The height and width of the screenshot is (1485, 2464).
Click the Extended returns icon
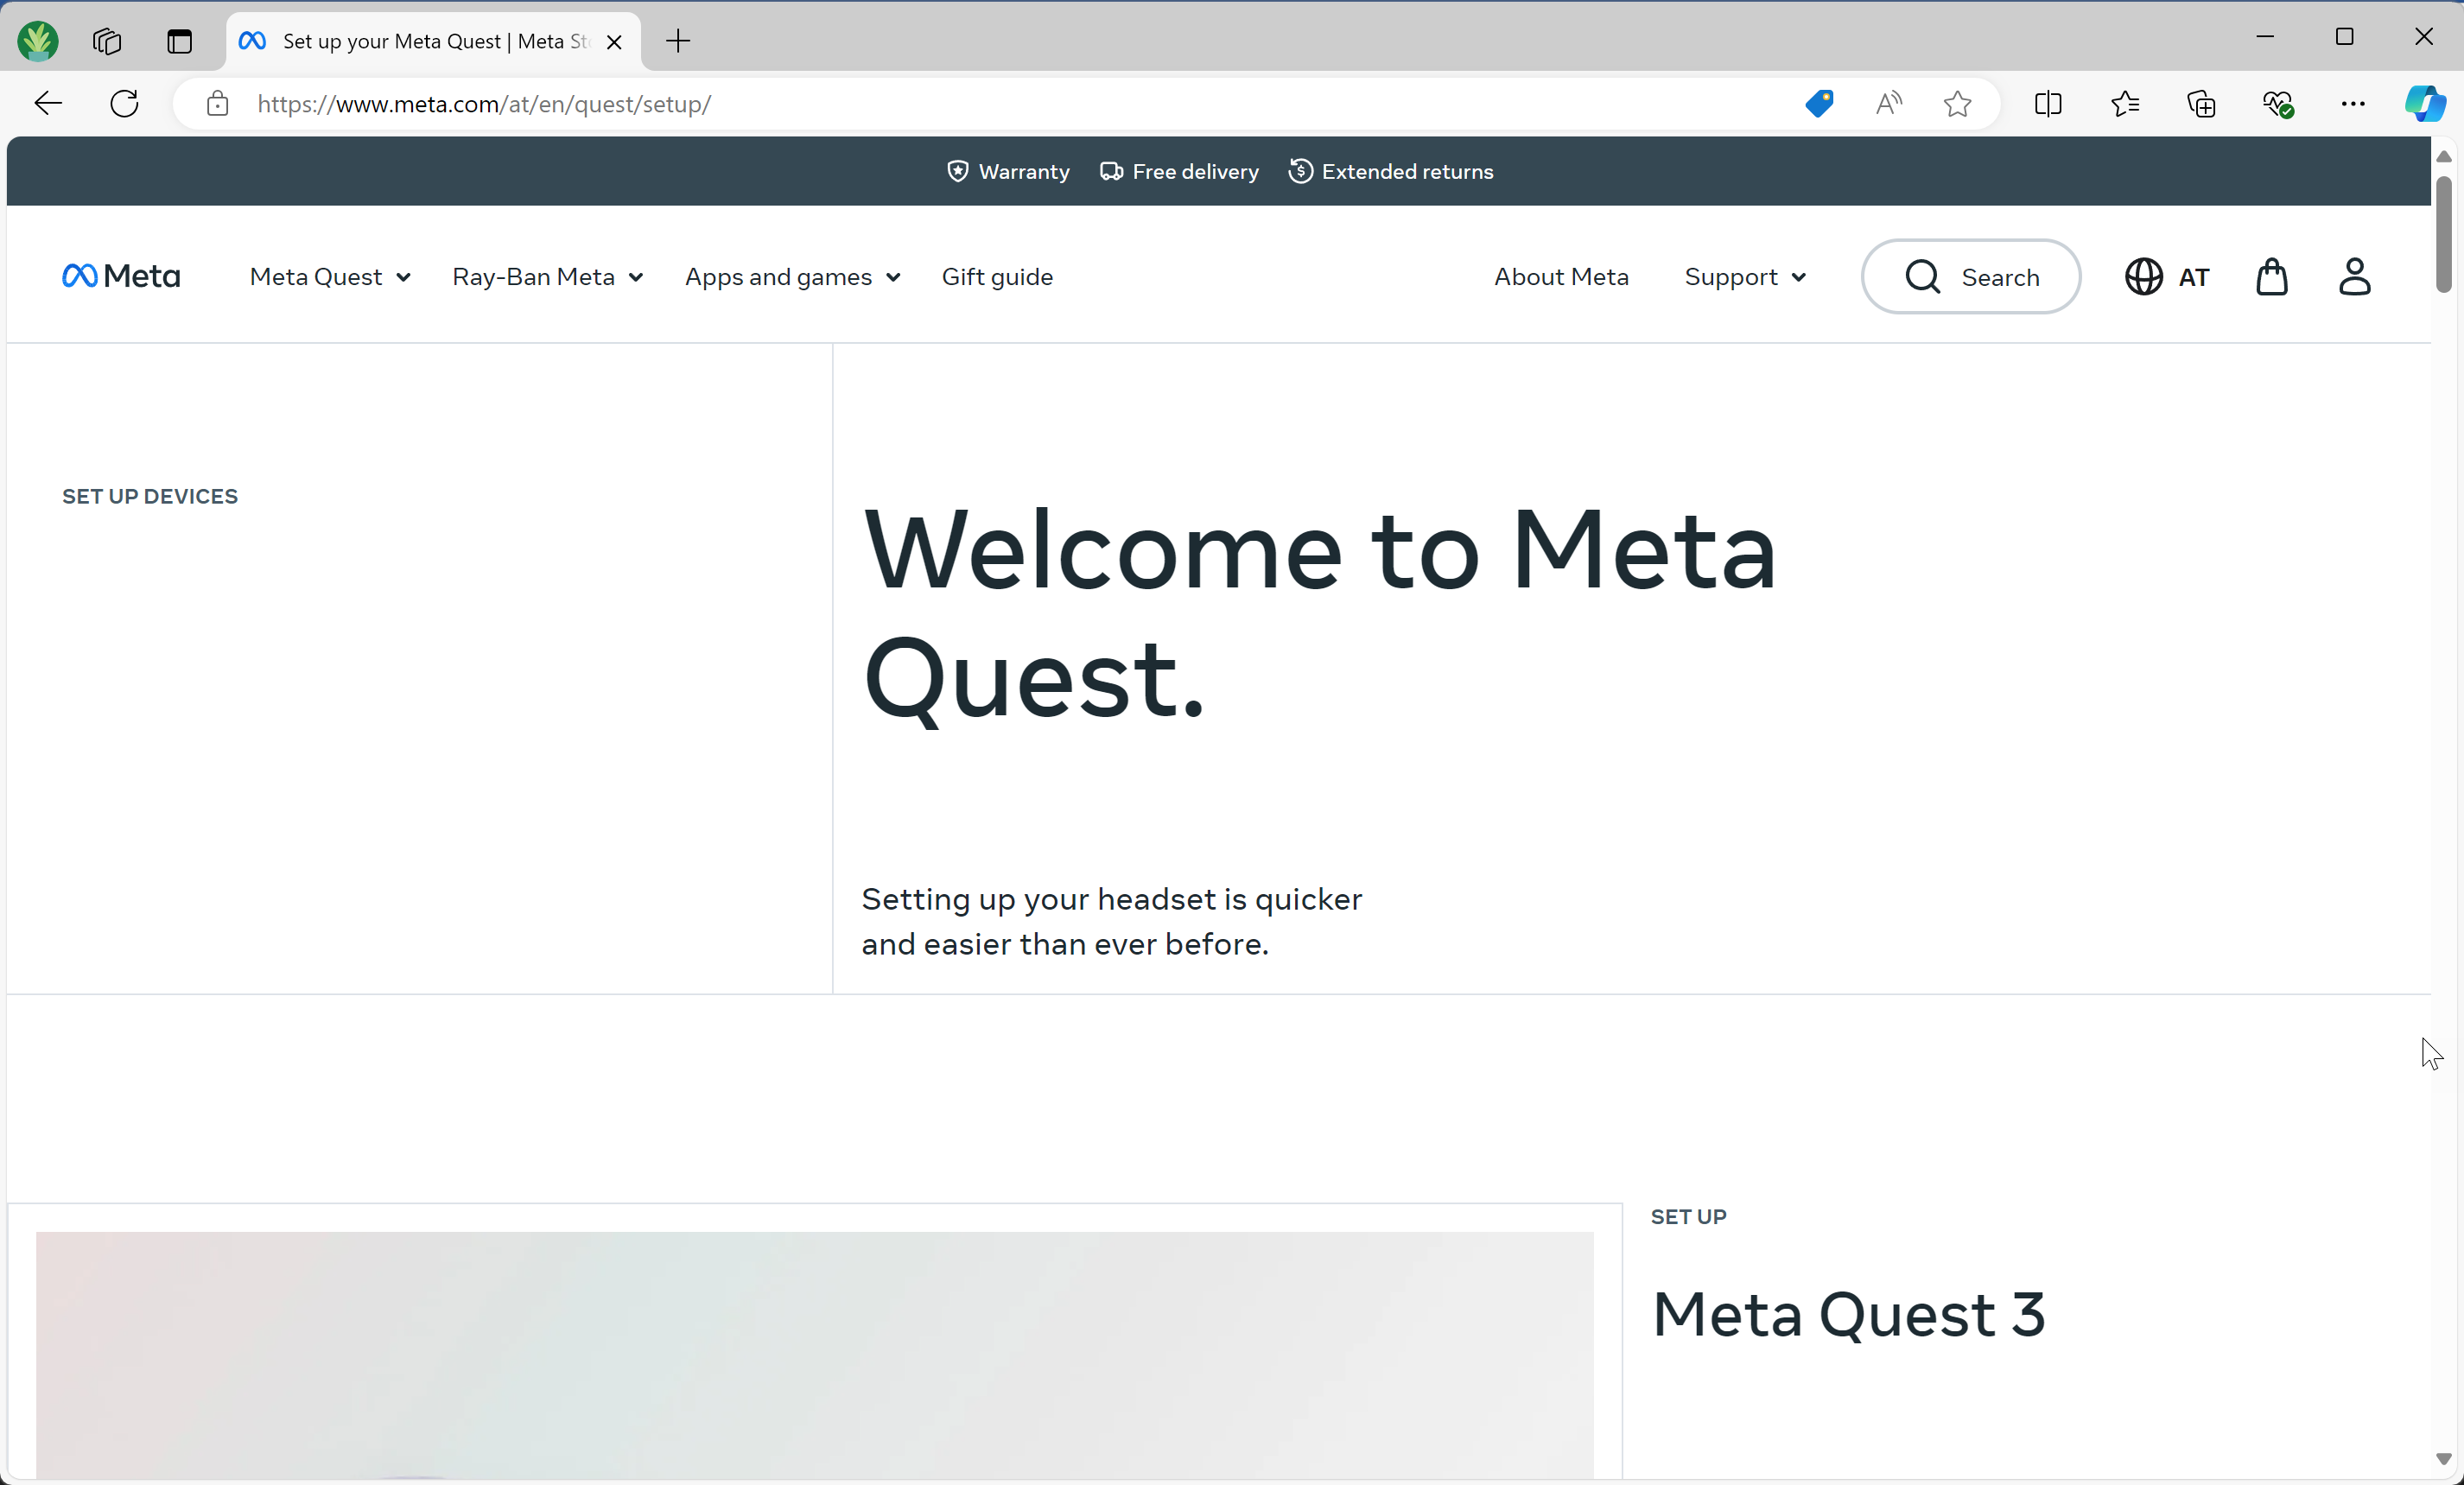tap(1300, 171)
